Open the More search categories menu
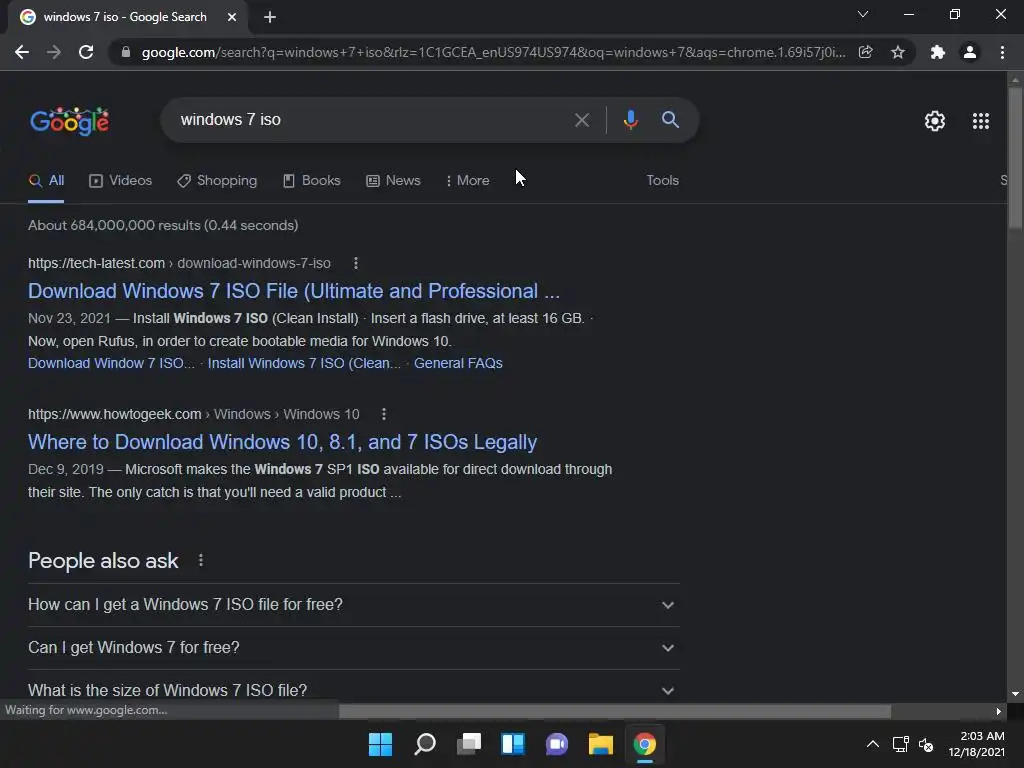Viewport: 1024px width, 768px height. [x=468, y=181]
